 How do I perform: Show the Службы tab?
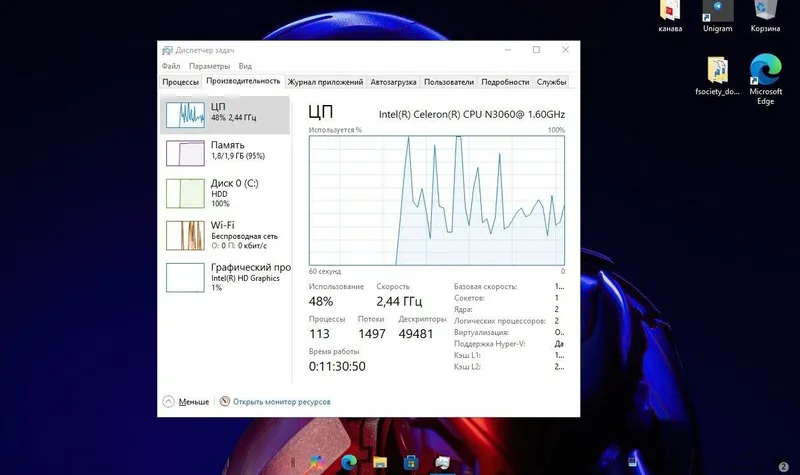point(551,82)
